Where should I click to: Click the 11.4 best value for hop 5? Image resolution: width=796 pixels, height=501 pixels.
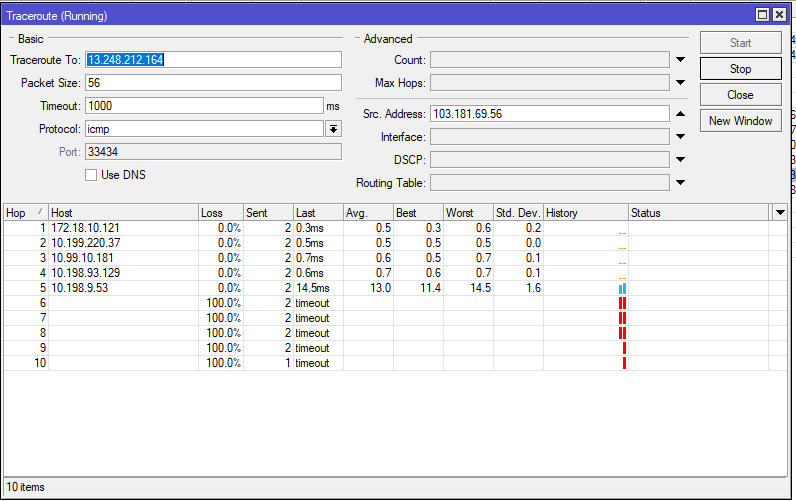430,288
